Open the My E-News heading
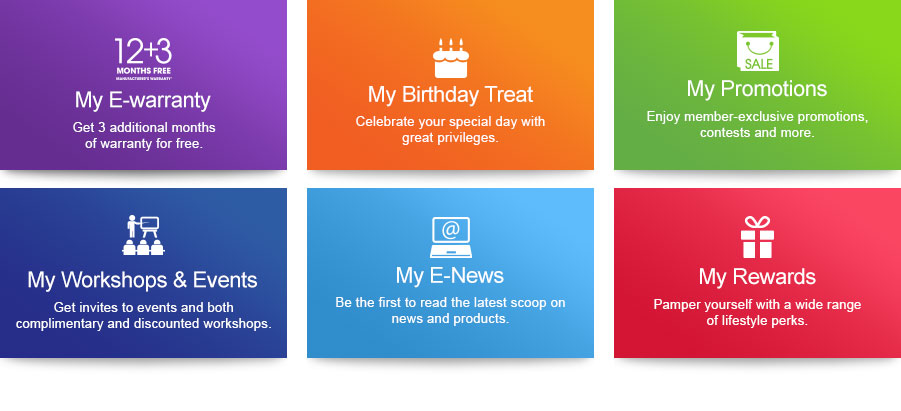901x411 pixels. 450,275
